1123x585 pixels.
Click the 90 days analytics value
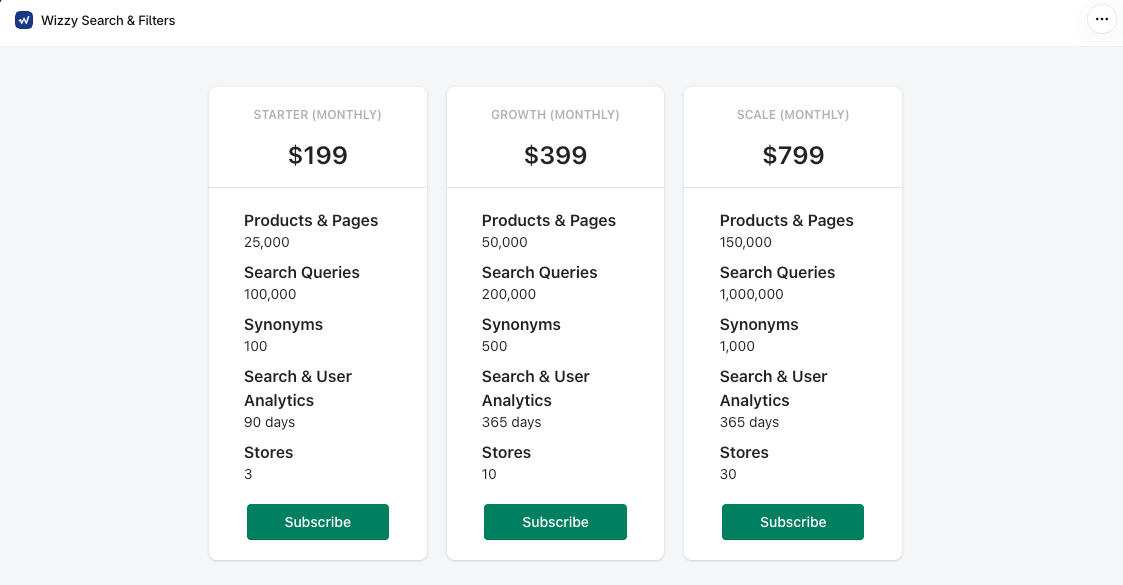click(269, 422)
